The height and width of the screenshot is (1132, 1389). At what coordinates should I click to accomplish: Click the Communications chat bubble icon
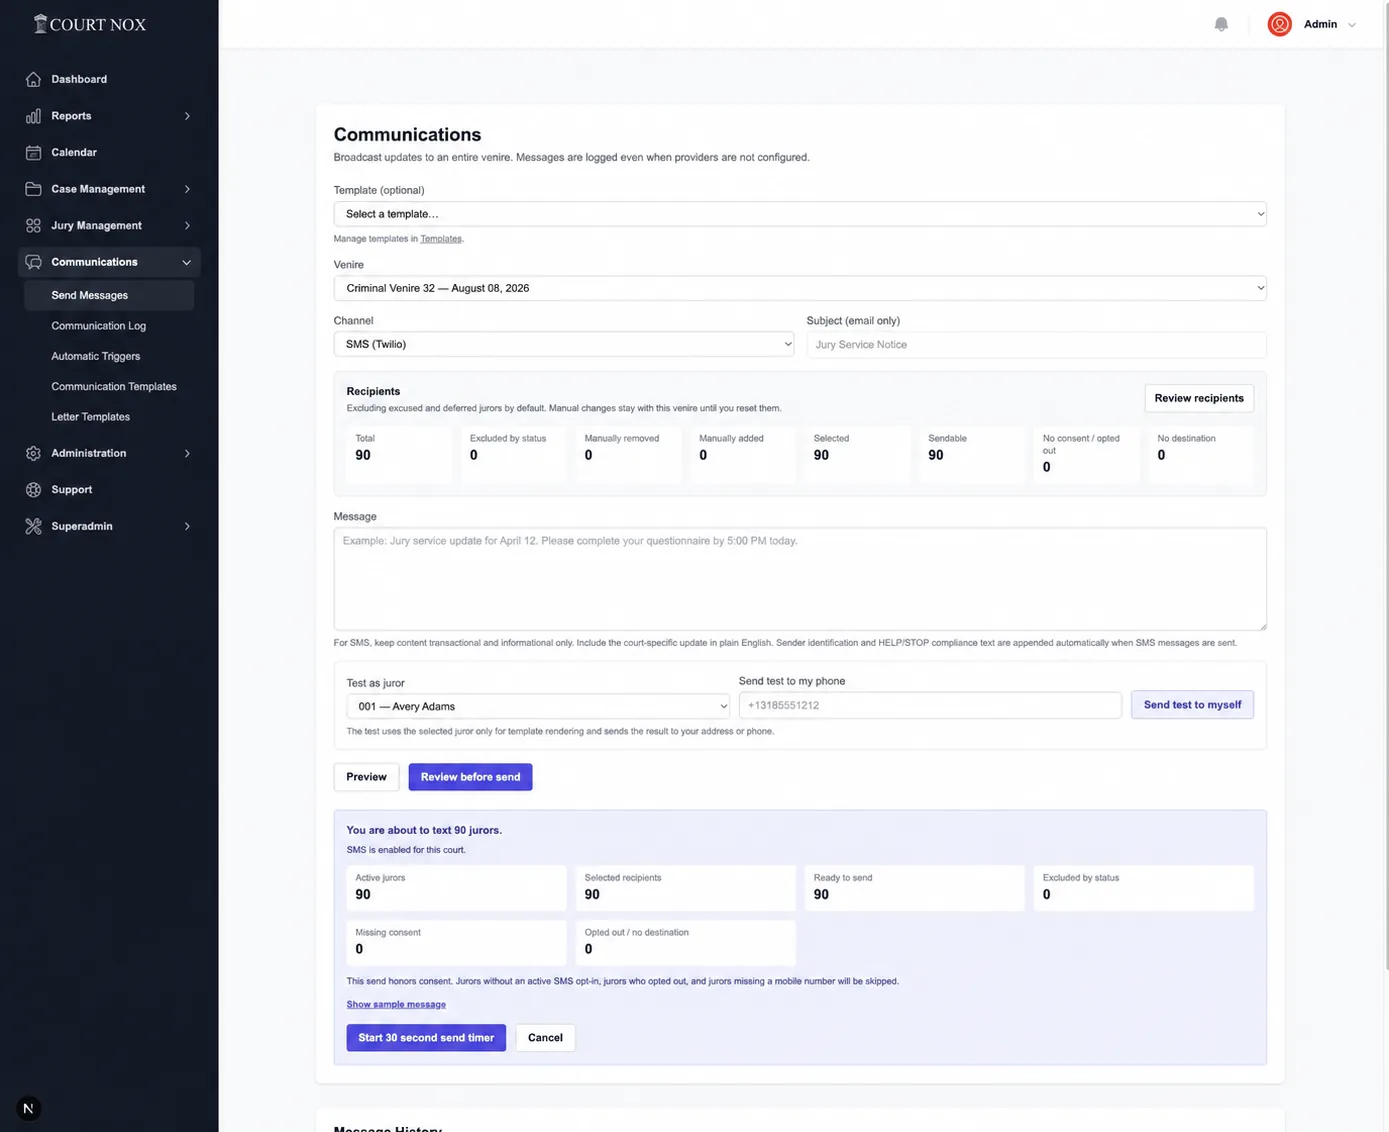point(33,262)
